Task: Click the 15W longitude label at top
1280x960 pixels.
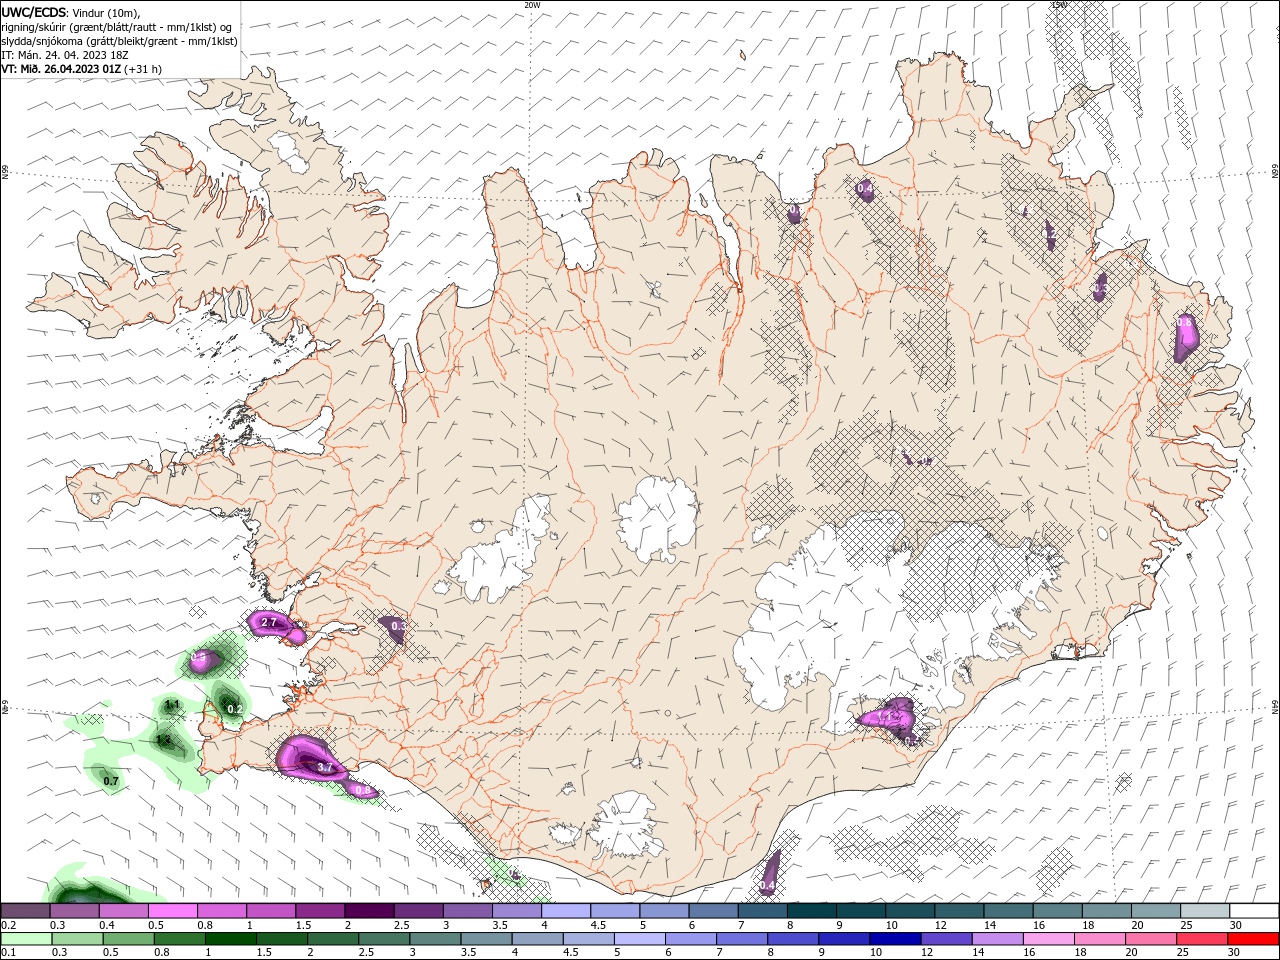Action: 1059,5
